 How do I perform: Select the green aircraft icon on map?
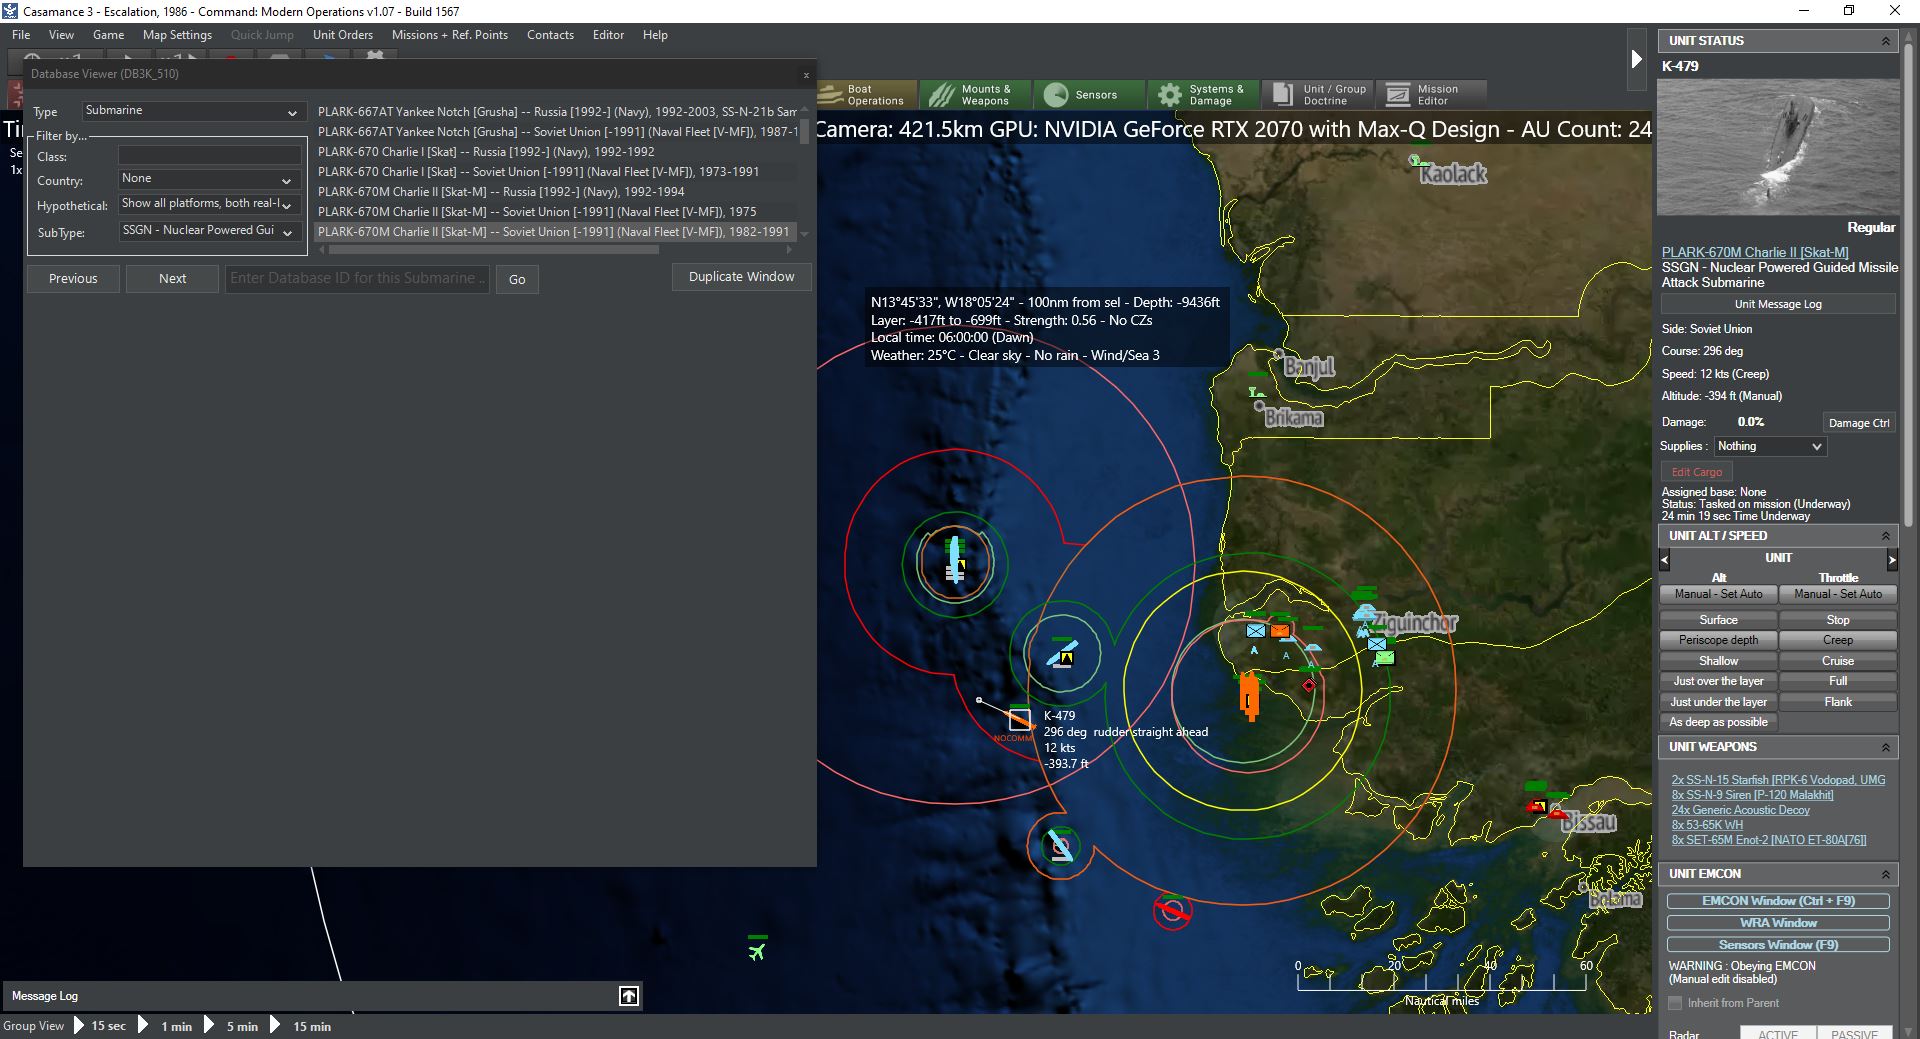tap(757, 951)
